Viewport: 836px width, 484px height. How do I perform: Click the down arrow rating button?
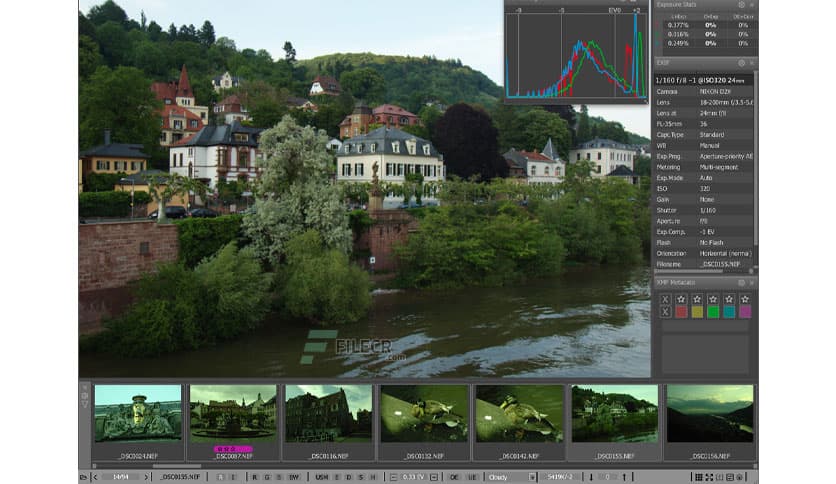[x=591, y=477]
